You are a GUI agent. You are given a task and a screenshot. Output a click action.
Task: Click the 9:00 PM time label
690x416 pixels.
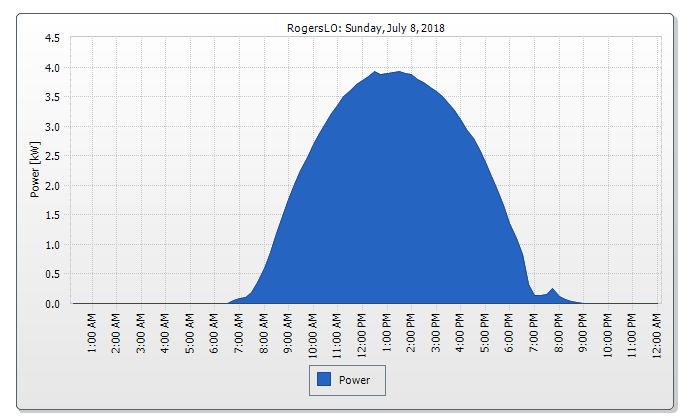583,333
